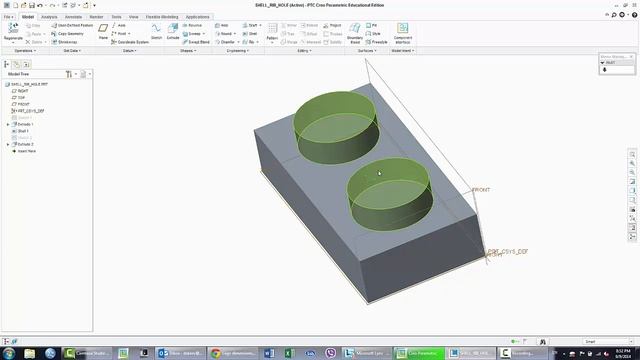This screenshot has height=360, width=640.
Task: Click the Help question mark icon
Action: (634, 15)
